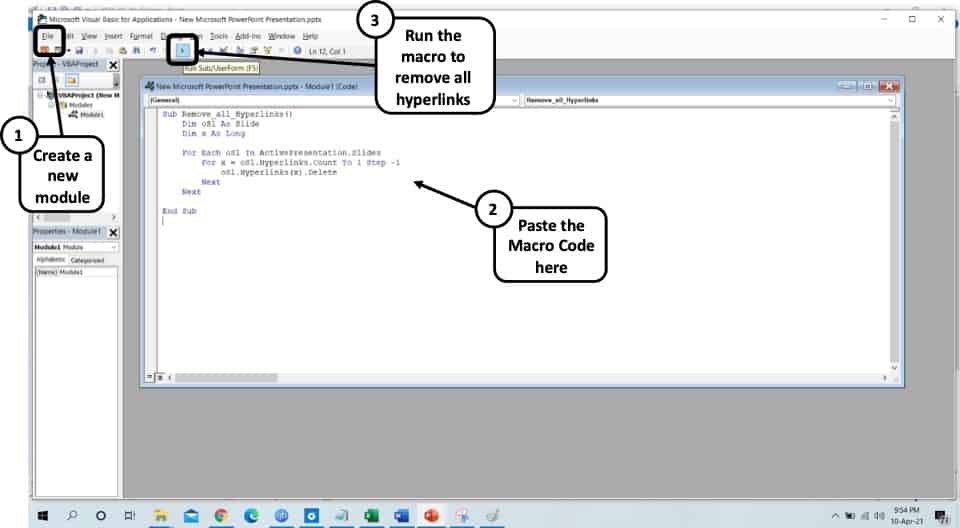Collapse the Modules folder node
The image size is (960, 528).
tap(52, 105)
